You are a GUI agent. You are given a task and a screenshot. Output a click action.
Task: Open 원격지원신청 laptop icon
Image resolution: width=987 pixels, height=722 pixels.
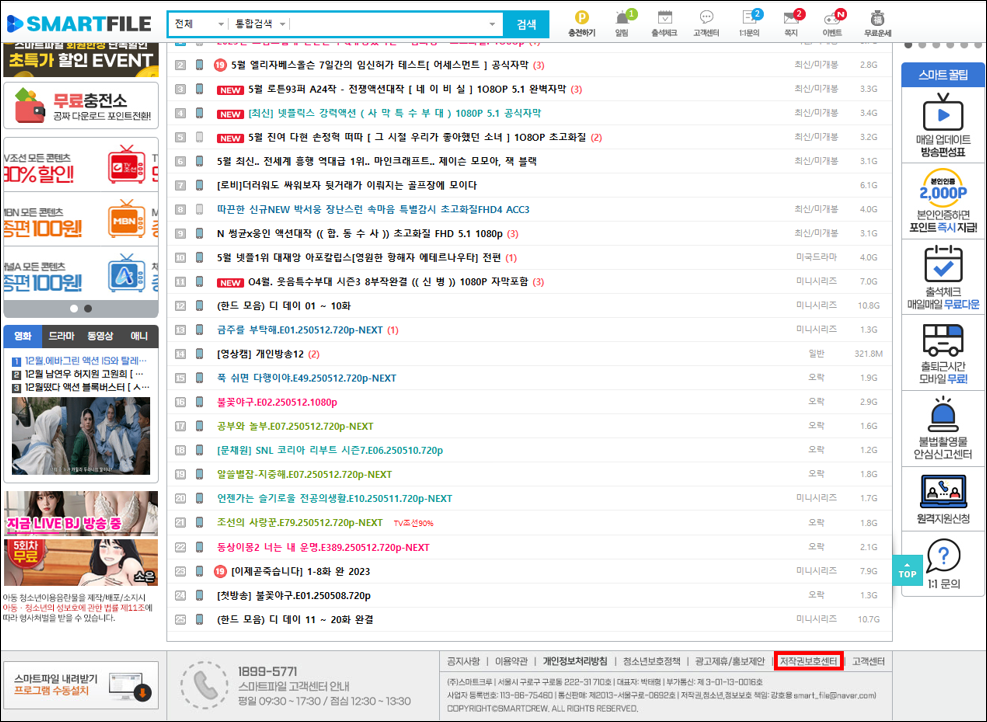click(x=942, y=492)
